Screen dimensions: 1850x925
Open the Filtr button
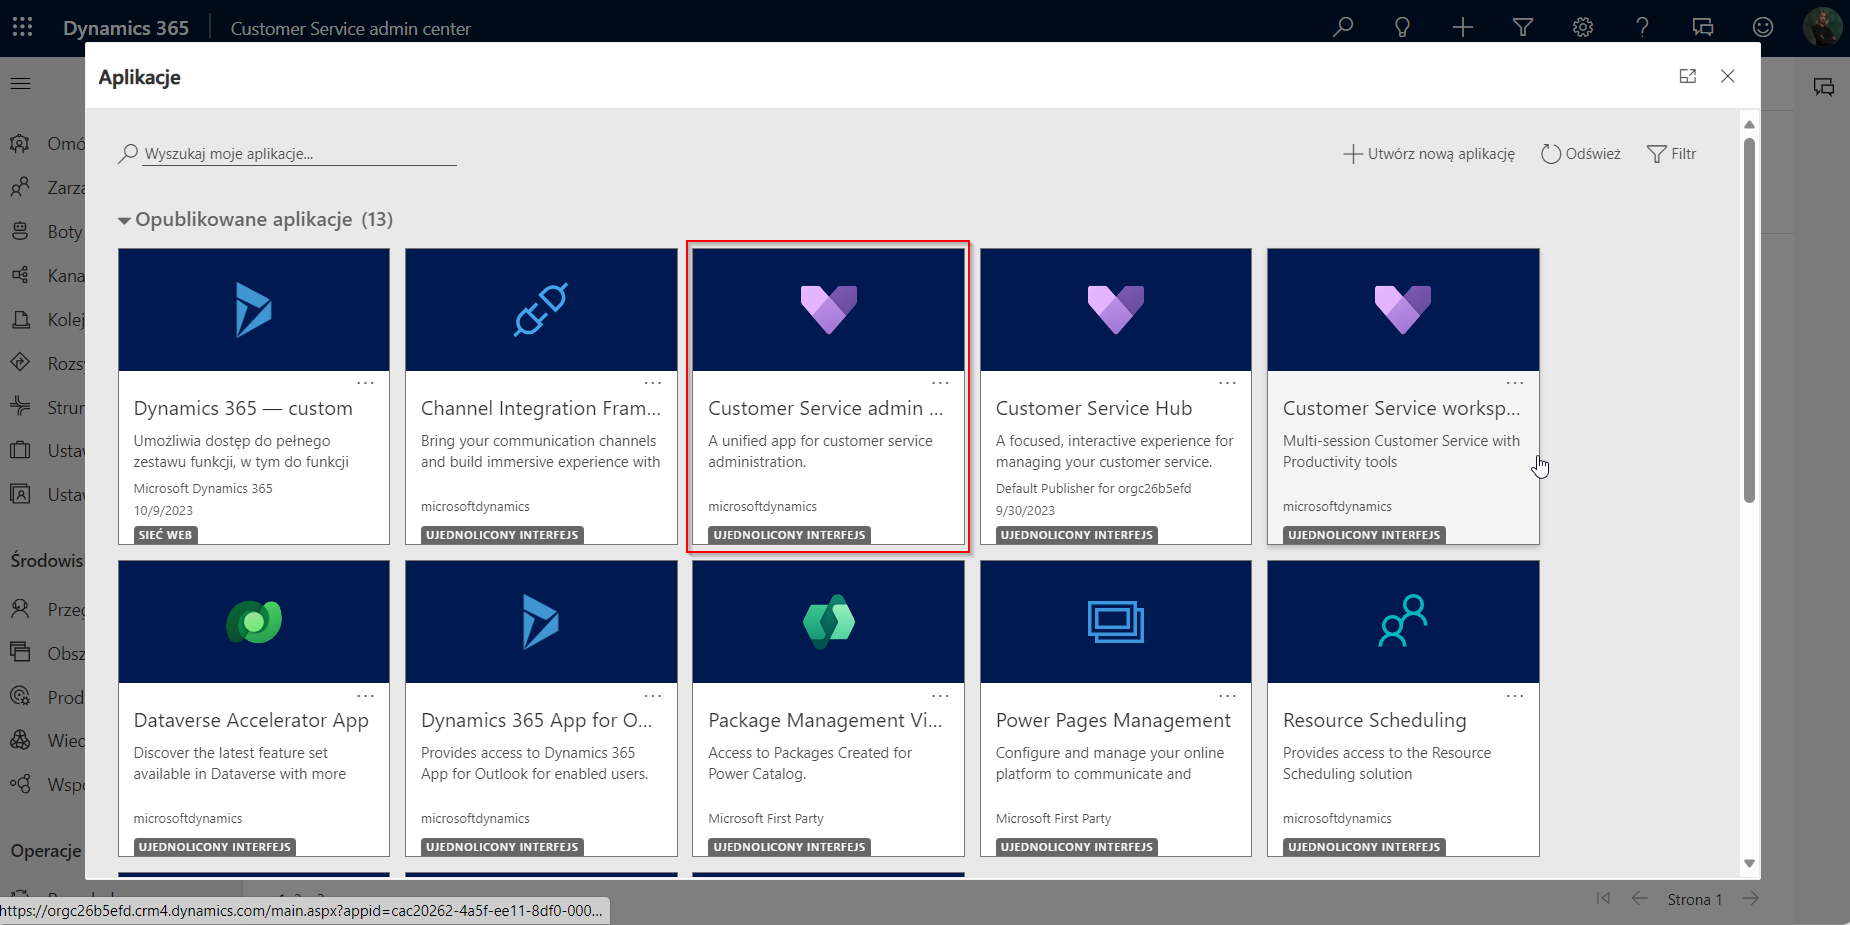point(1671,154)
